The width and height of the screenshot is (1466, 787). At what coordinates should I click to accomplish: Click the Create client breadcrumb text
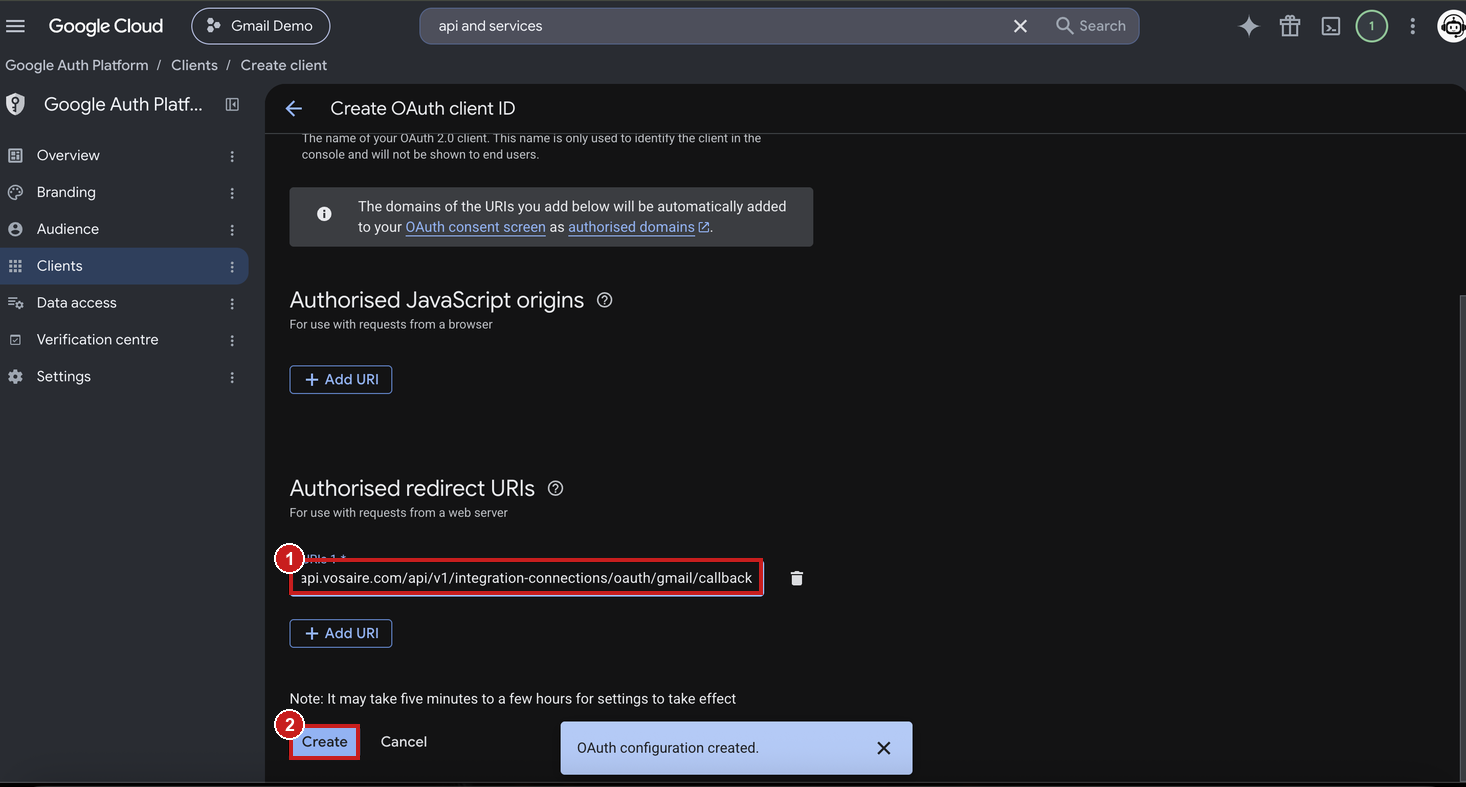click(x=284, y=65)
